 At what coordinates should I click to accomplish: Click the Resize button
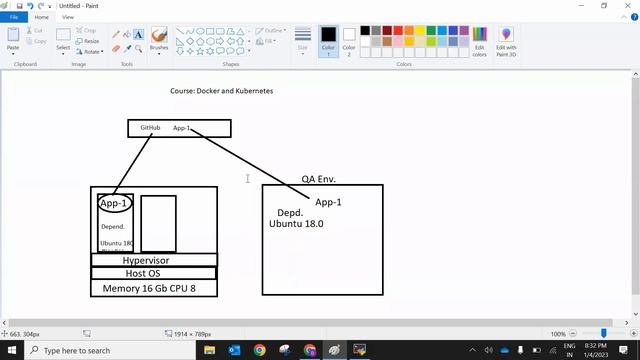[x=88, y=41]
